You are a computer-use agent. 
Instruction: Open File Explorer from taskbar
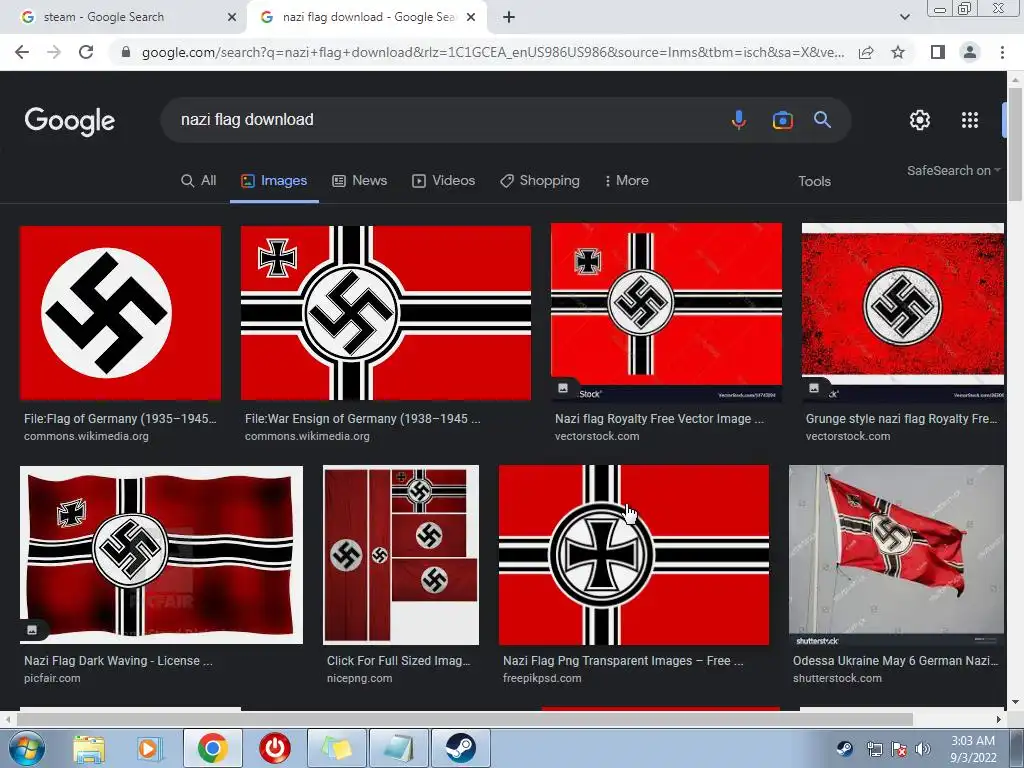pos(89,748)
